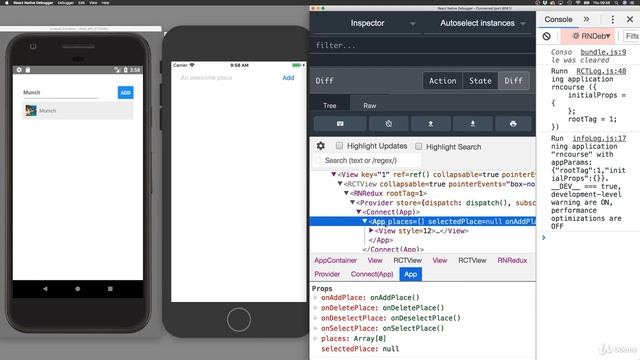Collapse the RNRedux rootTag node

point(346,193)
